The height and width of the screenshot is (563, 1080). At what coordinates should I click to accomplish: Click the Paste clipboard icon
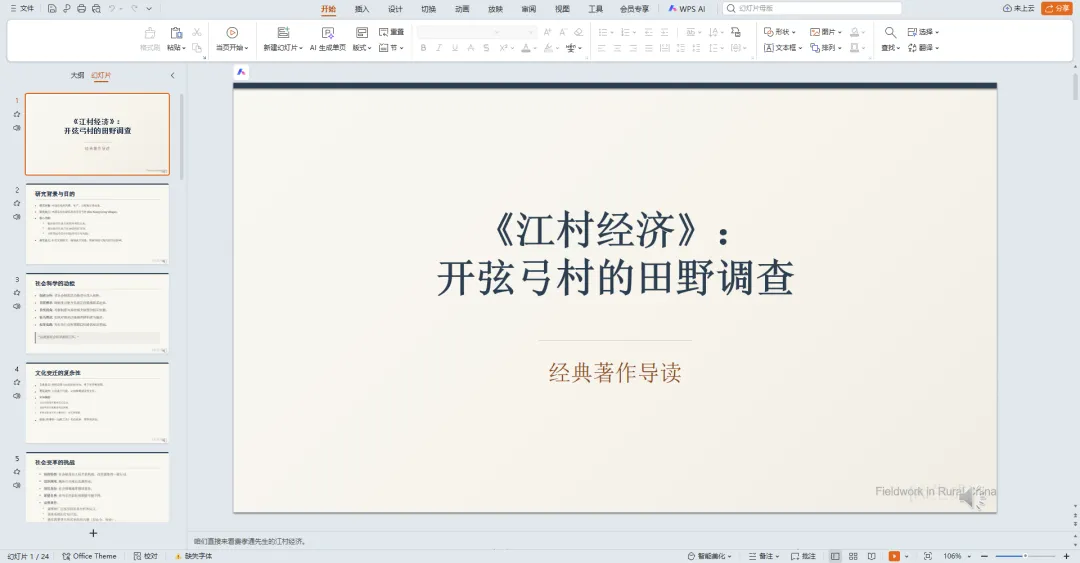click(x=176, y=32)
